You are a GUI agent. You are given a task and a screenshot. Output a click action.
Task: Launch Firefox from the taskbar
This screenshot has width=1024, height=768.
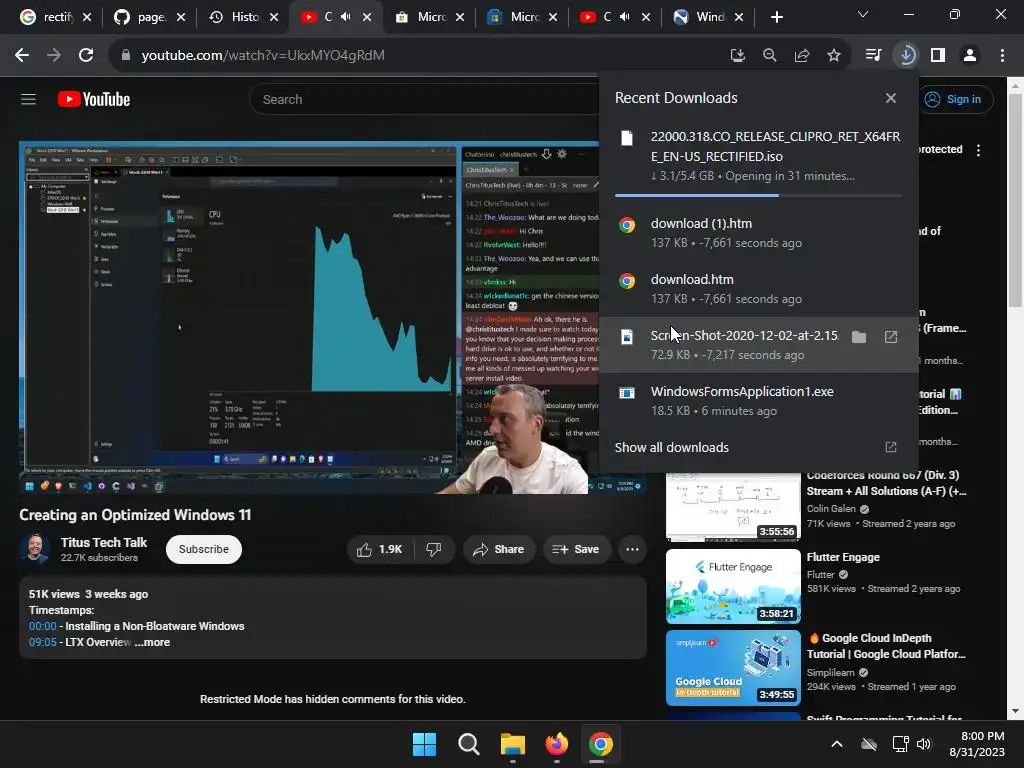[556, 744]
